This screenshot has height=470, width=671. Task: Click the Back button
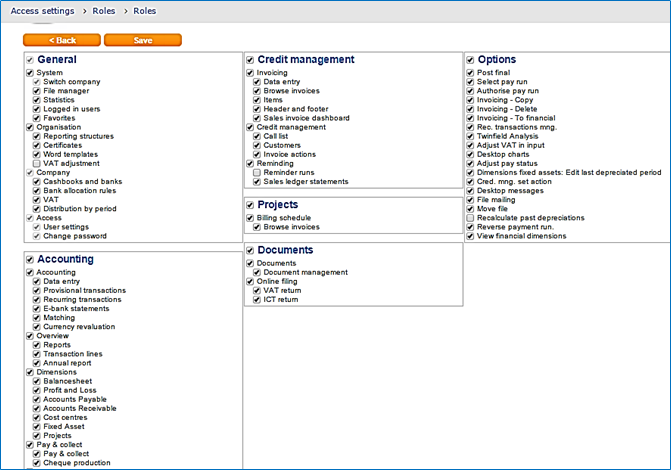[x=62, y=40]
